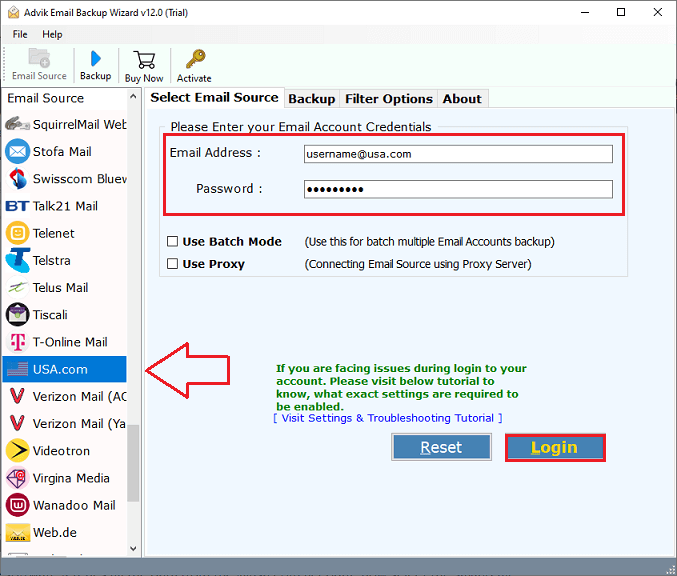Select Telstra label in source list
Viewport: 677px width, 576px height.
51,260
